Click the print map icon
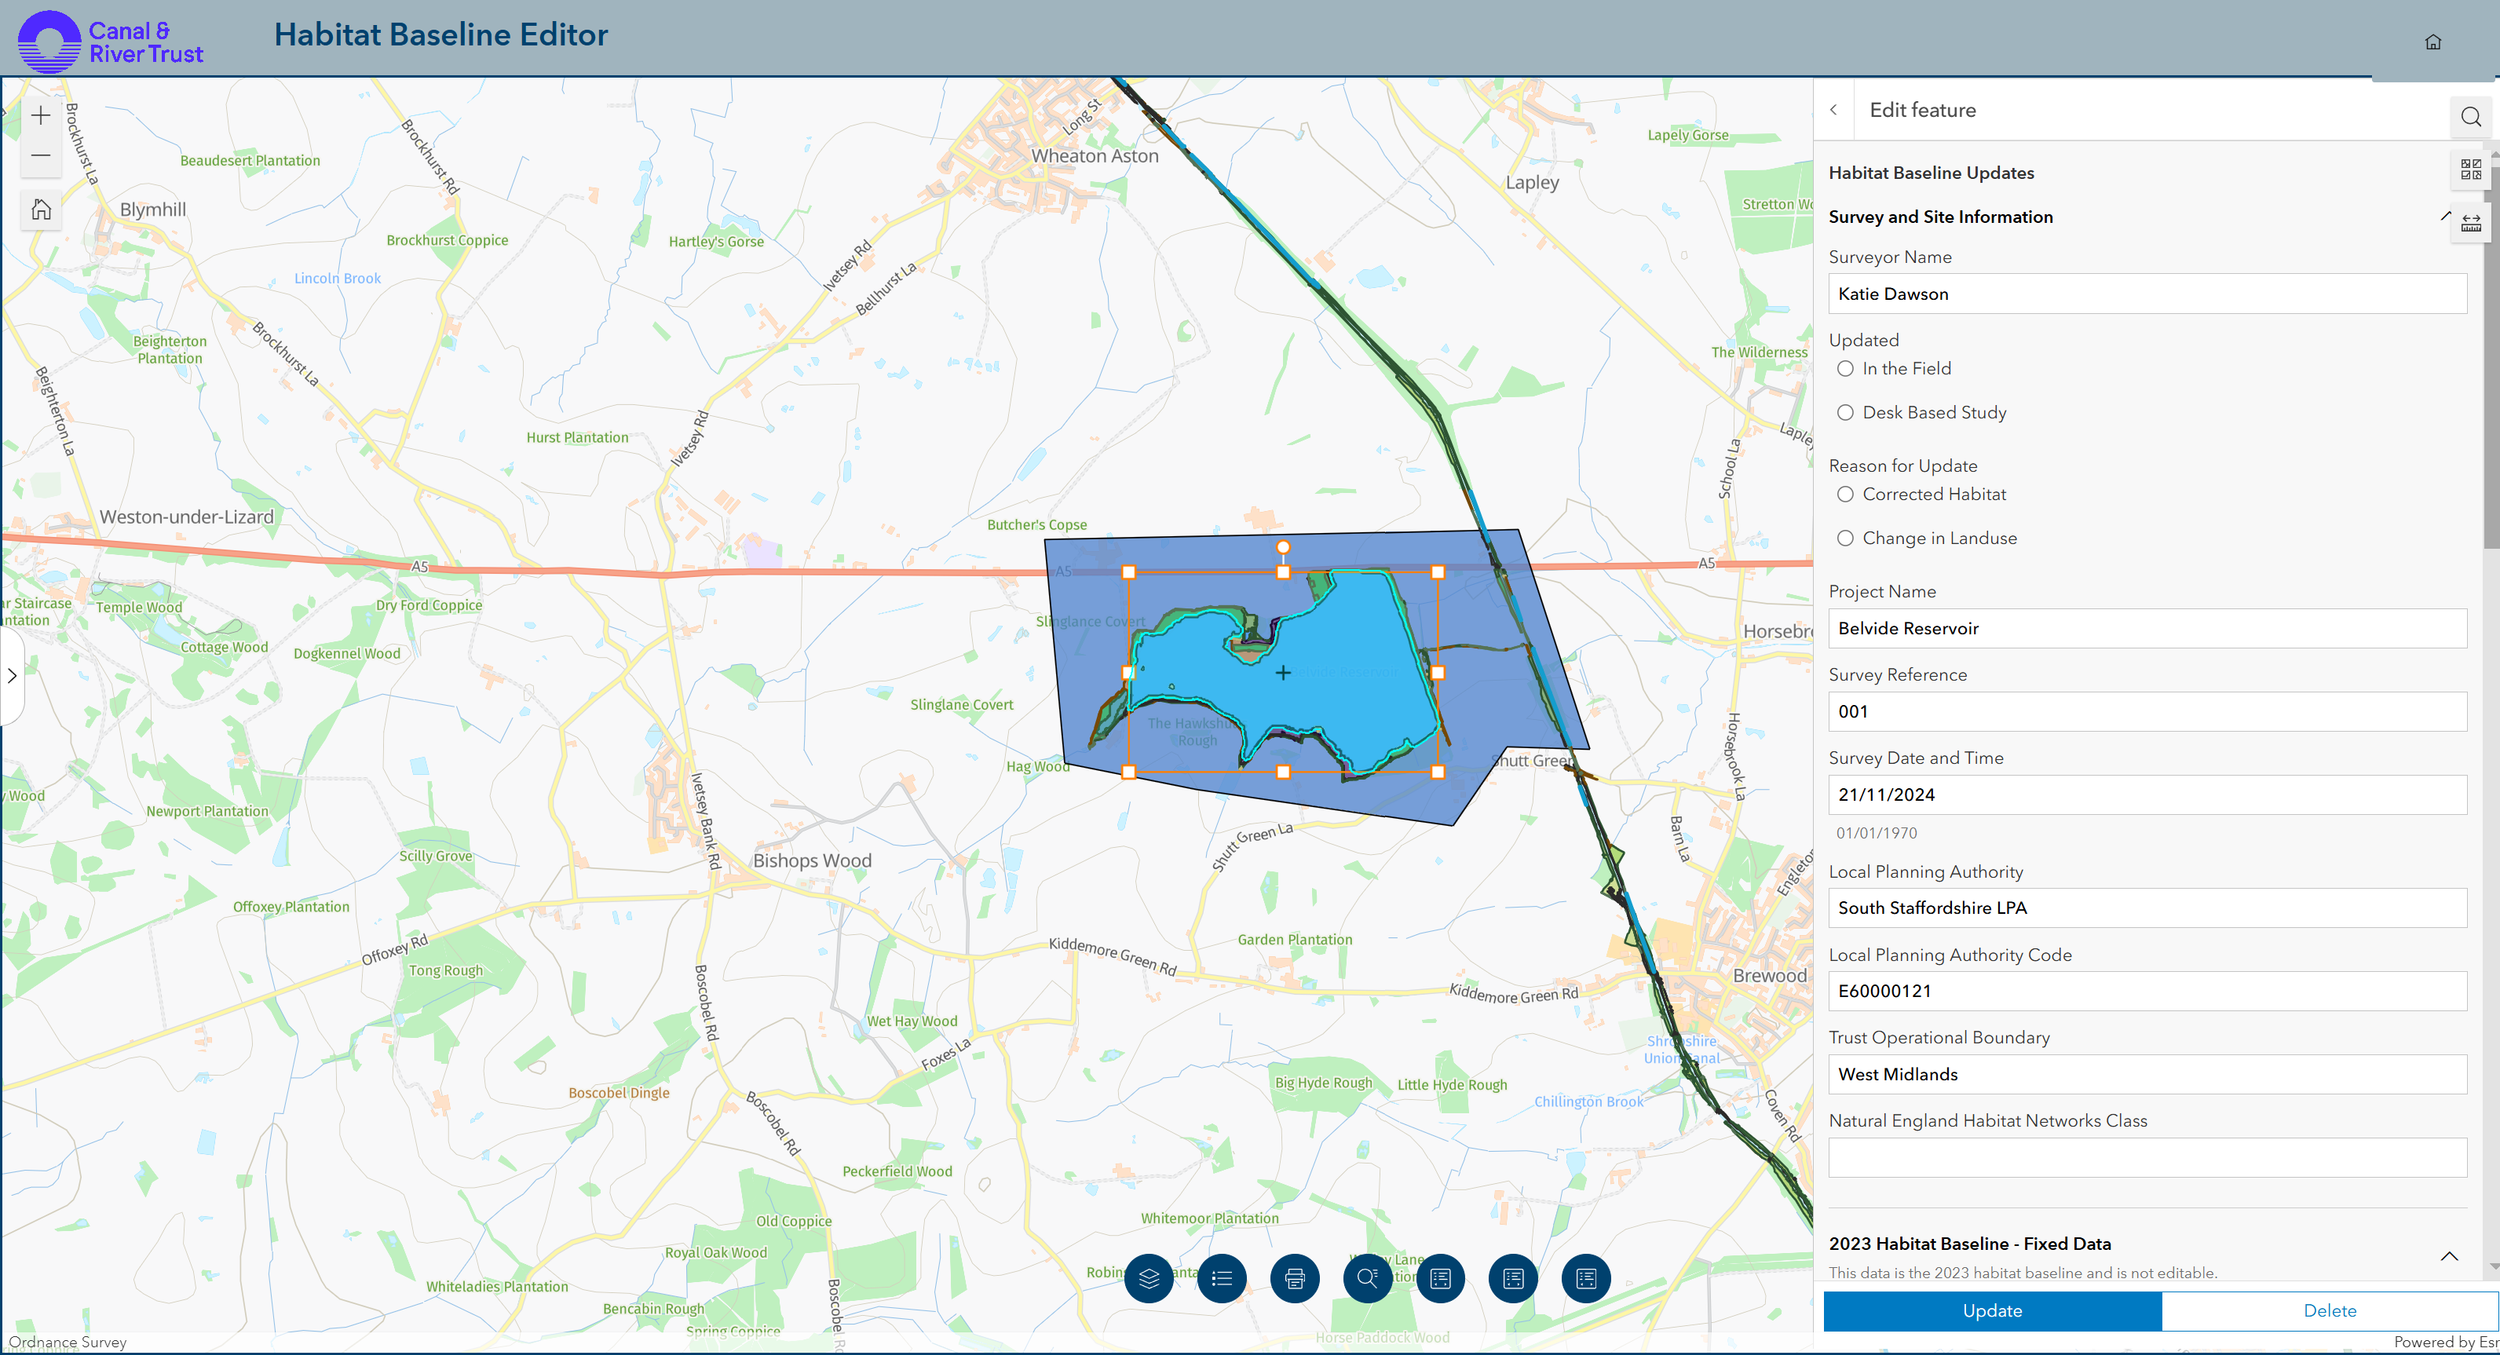Viewport: 2500px width, 1355px height. pos(1294,1278)
